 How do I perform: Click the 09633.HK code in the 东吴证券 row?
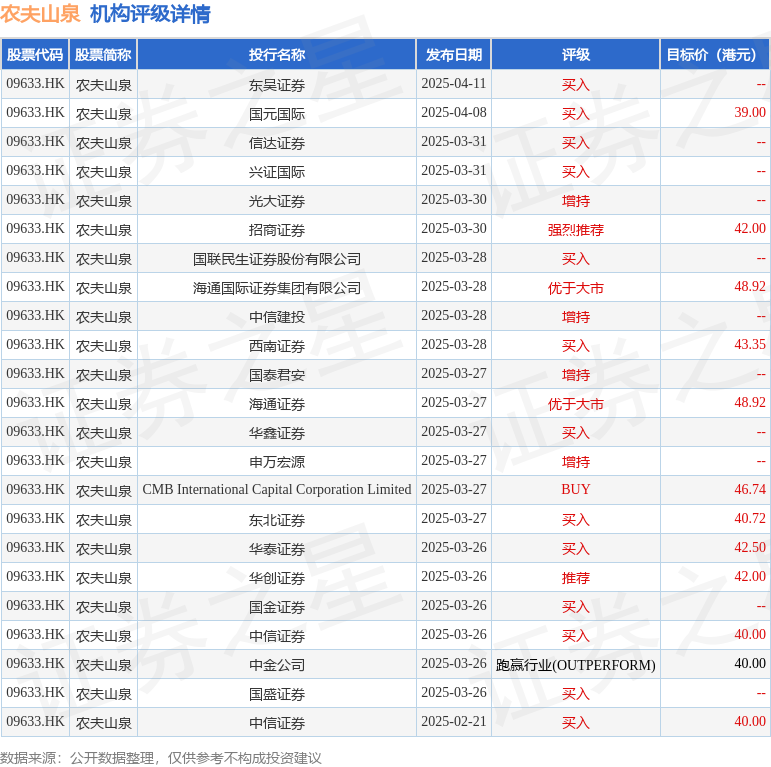pyautogui.click(x=35, y=84)
